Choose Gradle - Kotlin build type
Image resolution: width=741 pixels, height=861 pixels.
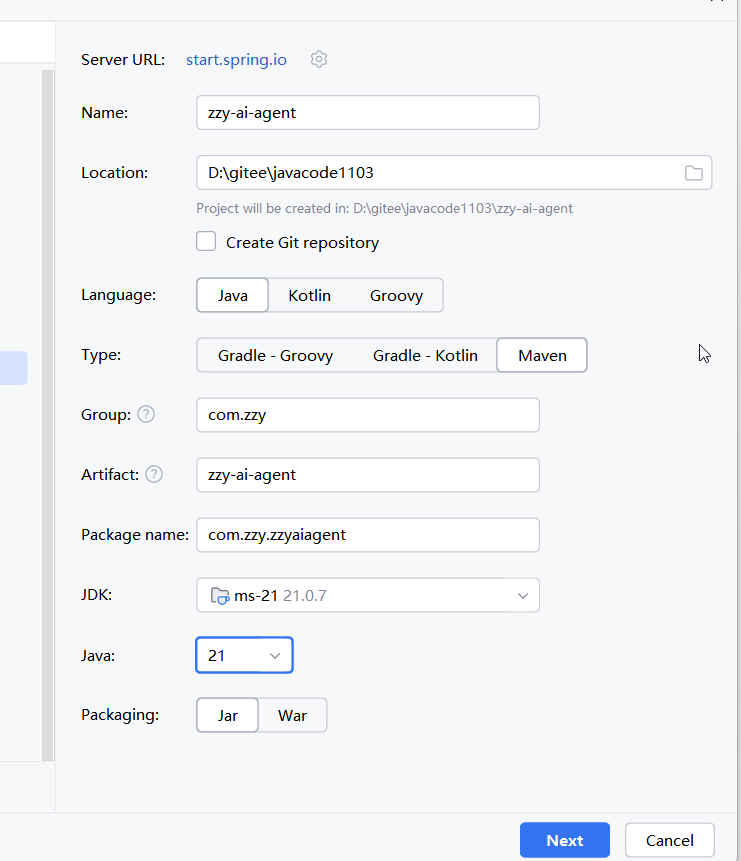click(425, 355)
